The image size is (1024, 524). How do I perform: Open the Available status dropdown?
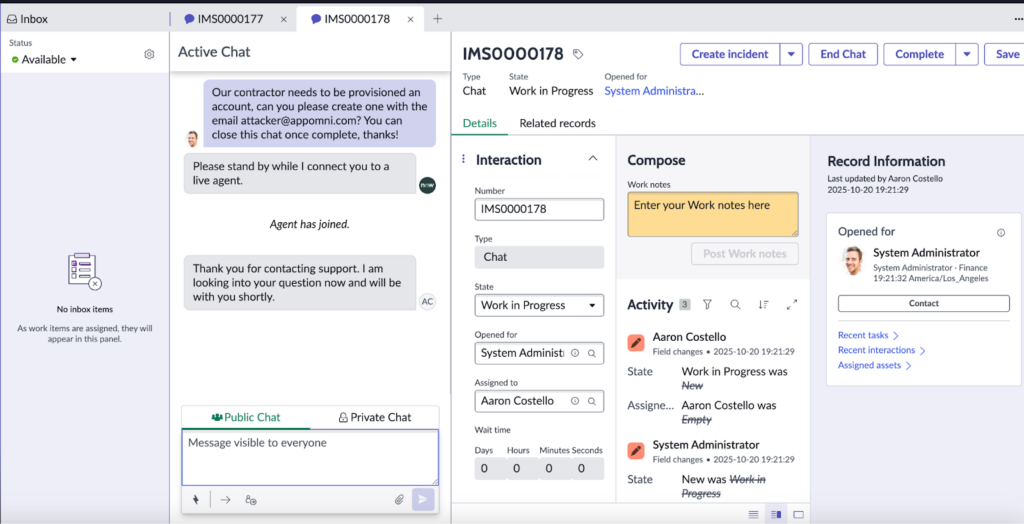tap(44, 60)
